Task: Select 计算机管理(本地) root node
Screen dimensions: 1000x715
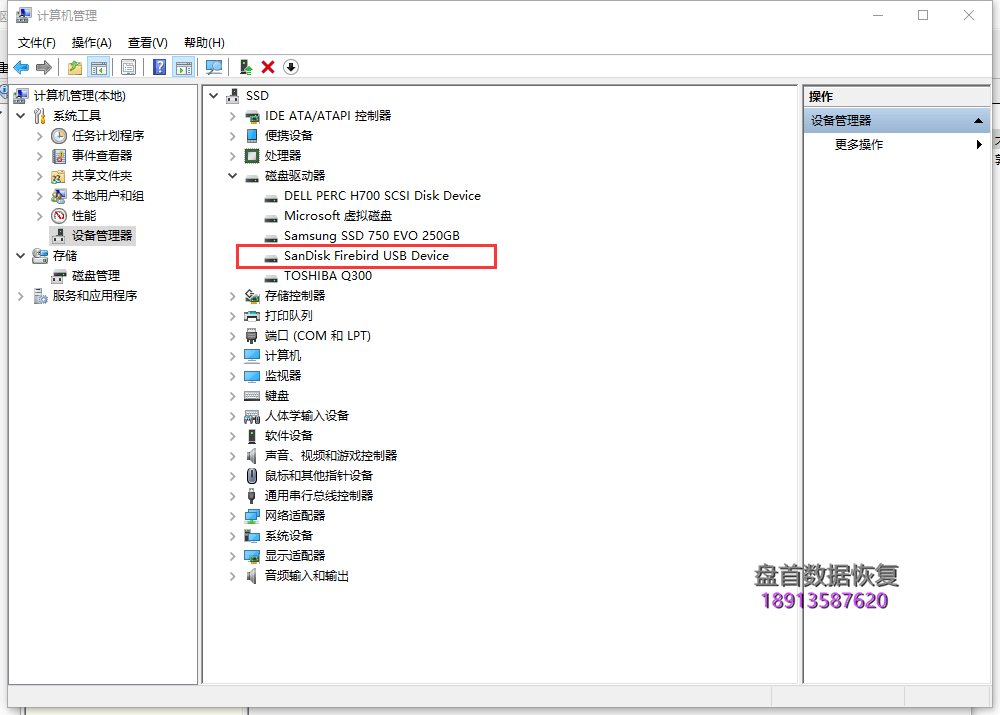Action: click(x=80, y=96)
